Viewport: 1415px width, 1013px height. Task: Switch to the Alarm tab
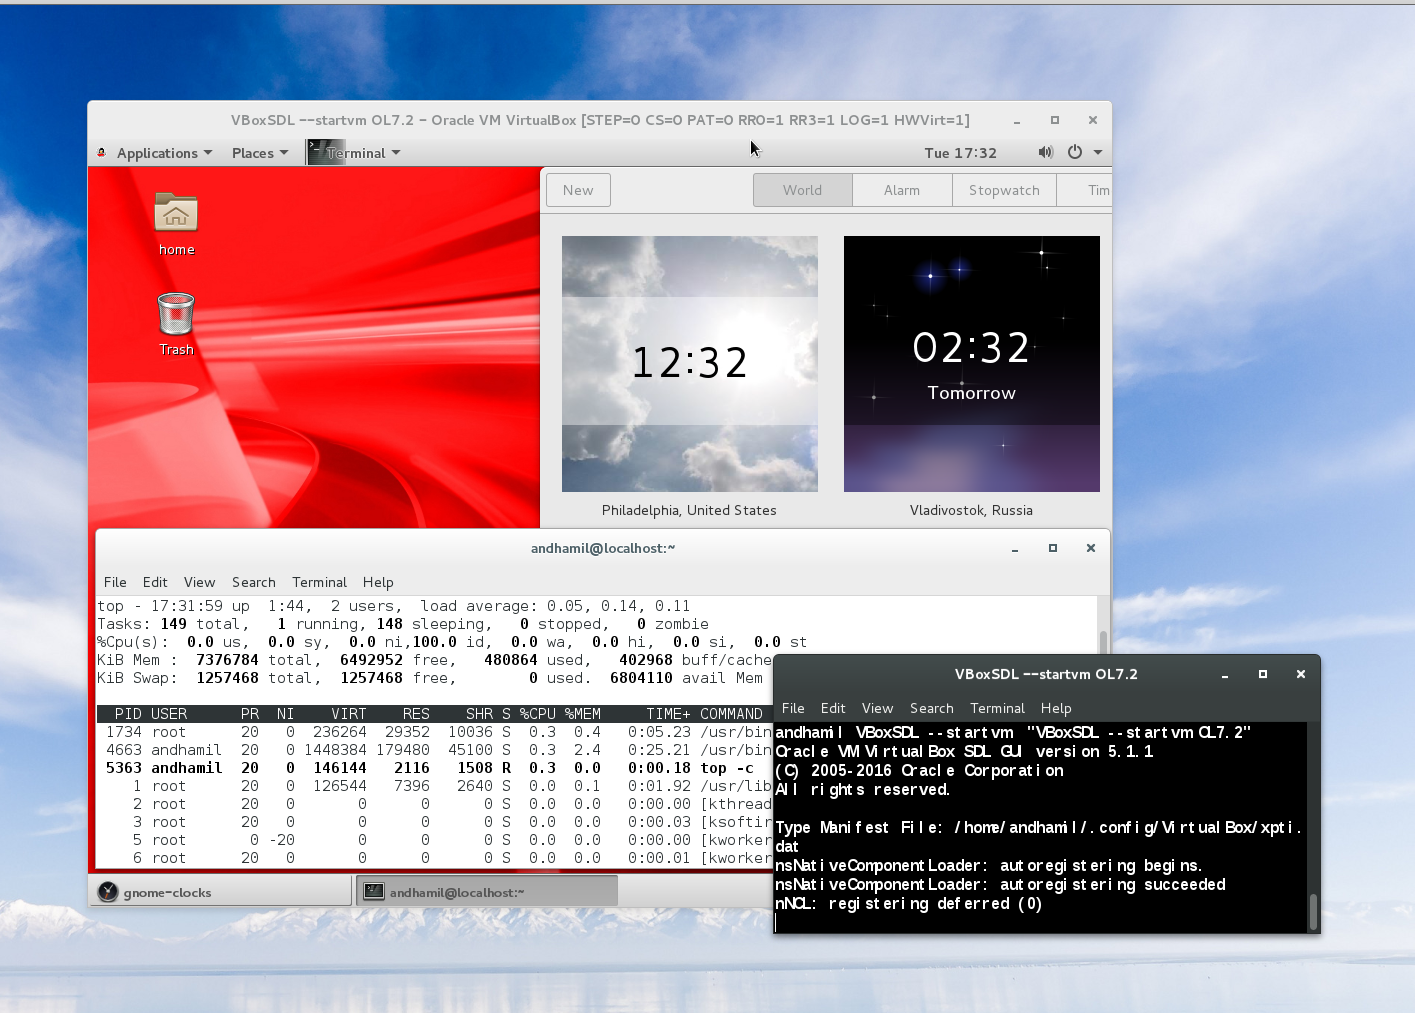pyautogui.click(x=902, y=190)
